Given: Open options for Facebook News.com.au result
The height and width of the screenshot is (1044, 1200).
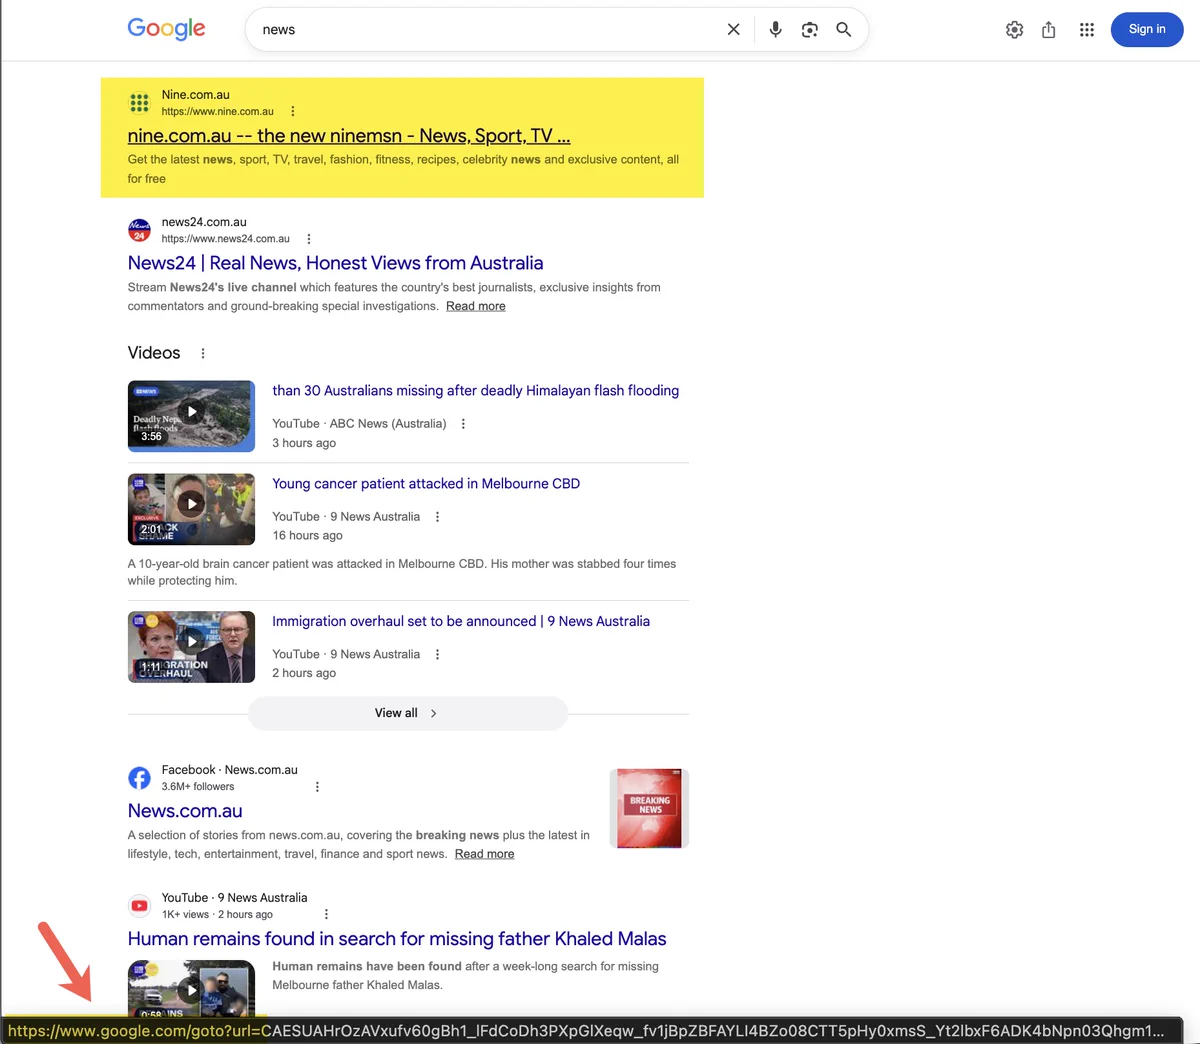Looking at the screenshot, I should (x=317, y=787).
